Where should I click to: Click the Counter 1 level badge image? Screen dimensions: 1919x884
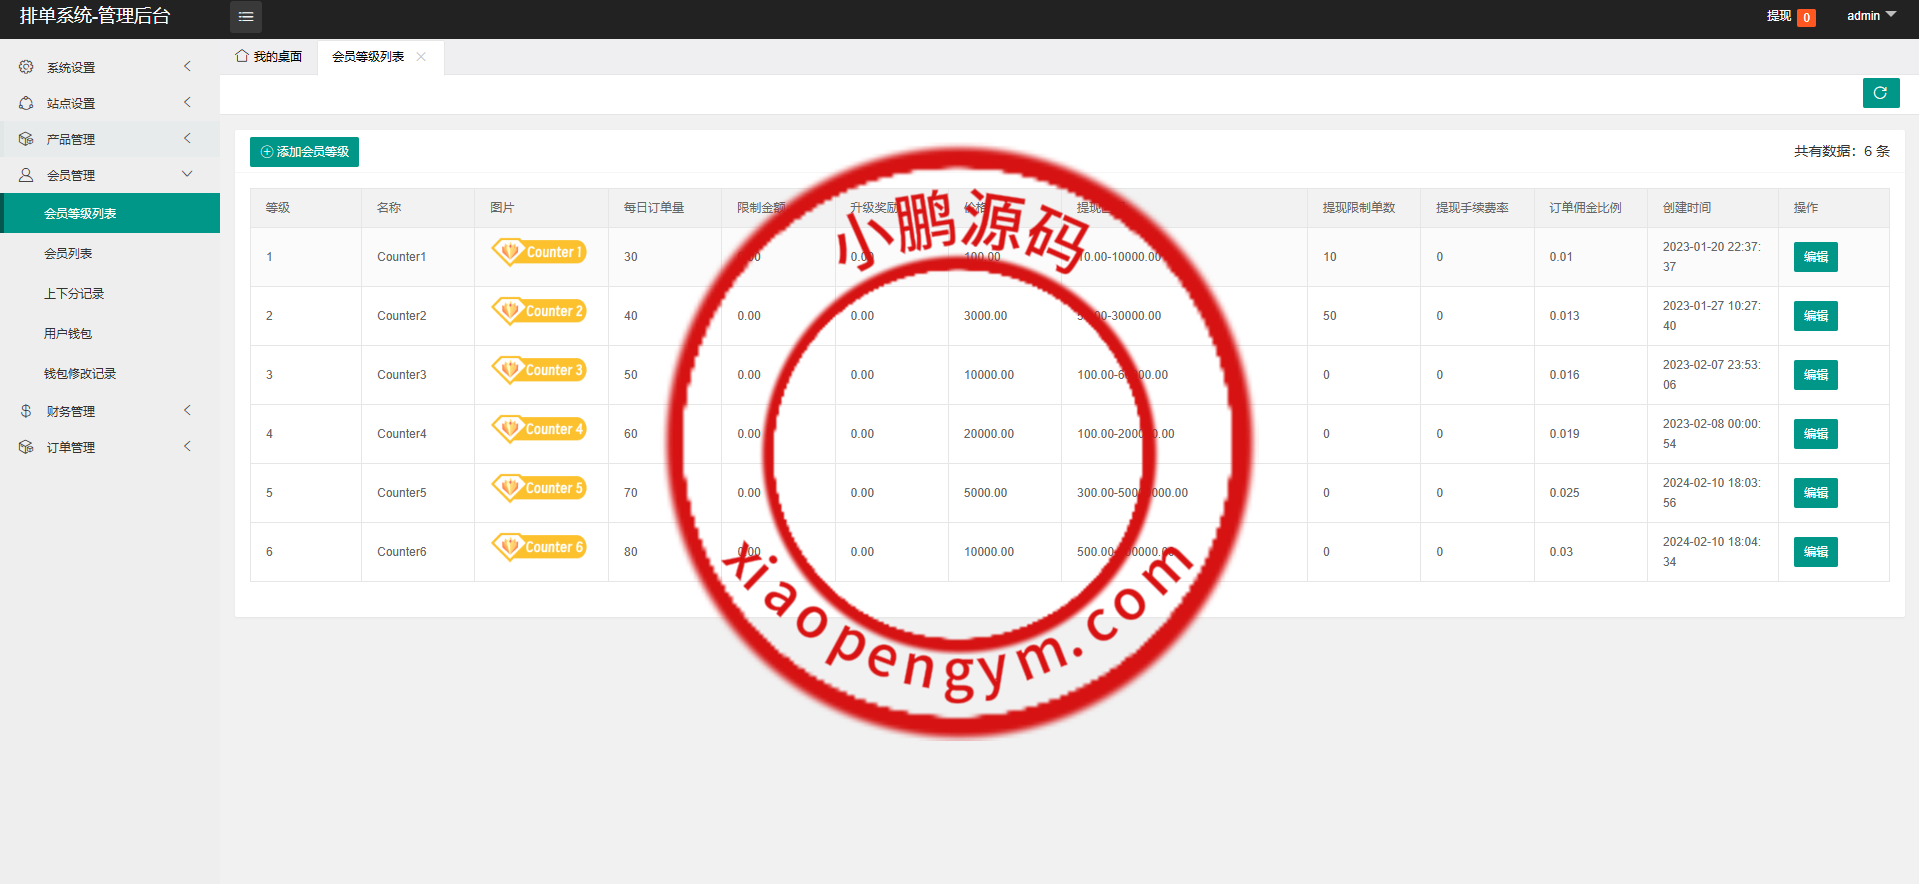pyautogui.click(x=539, y=252)
